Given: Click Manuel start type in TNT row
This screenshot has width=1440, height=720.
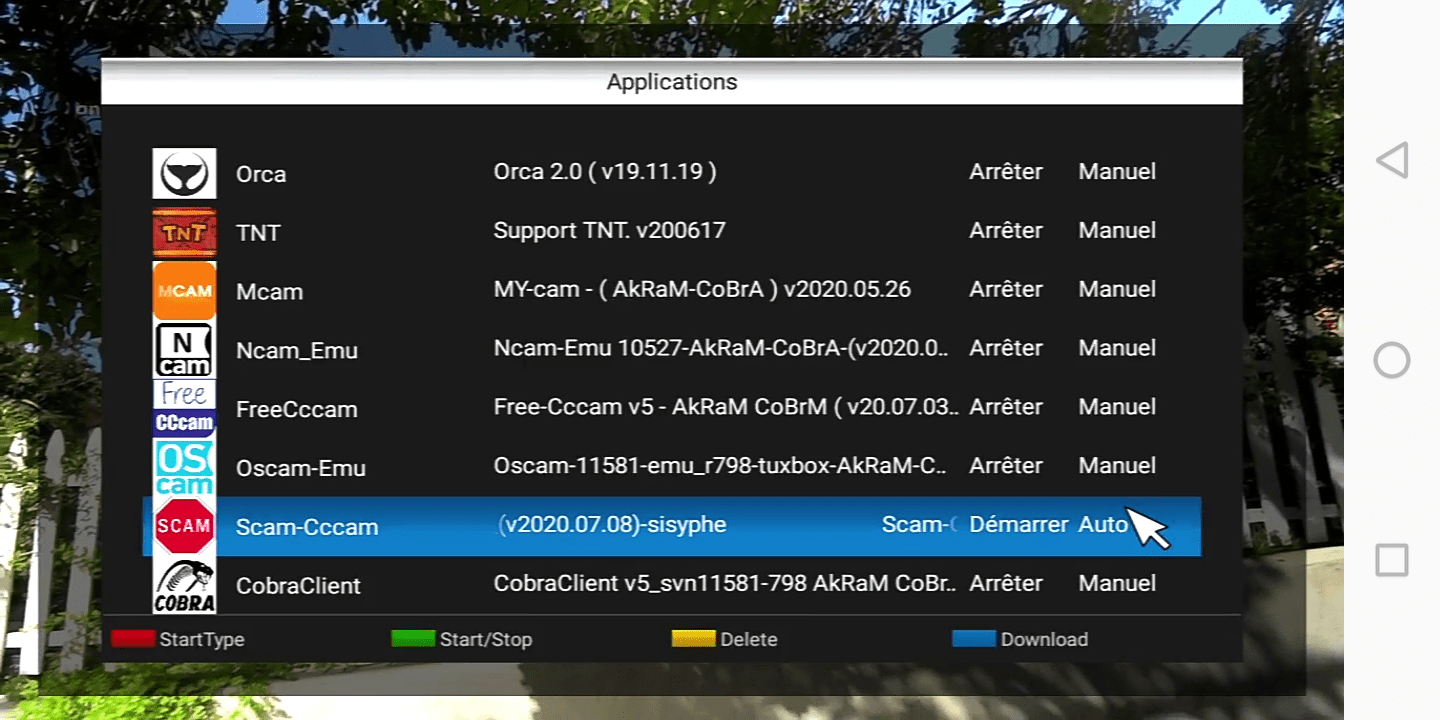Looking at the screenshot, I should pyautogui.click(x=1117, y=231).
